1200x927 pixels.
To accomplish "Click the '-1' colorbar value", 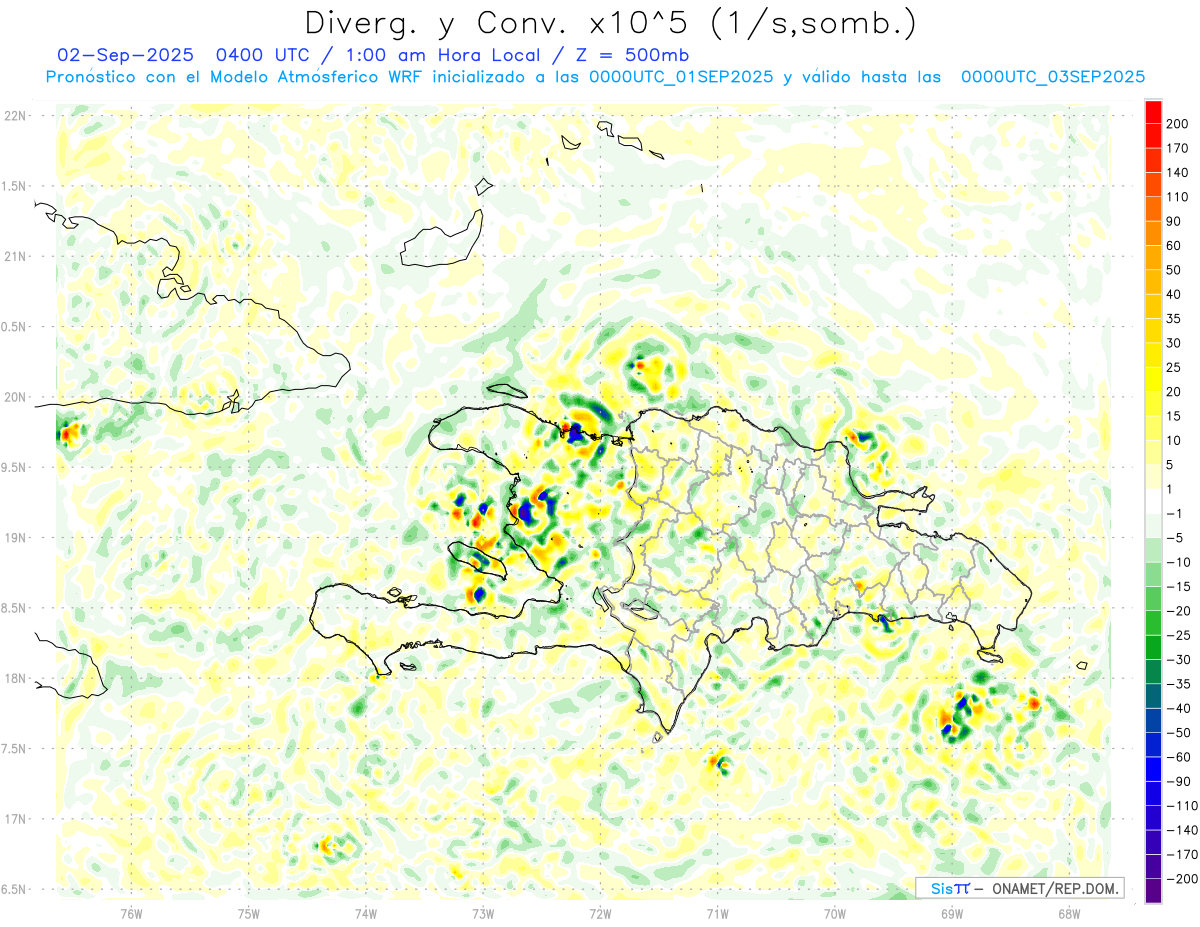I will click(1174, 514).
